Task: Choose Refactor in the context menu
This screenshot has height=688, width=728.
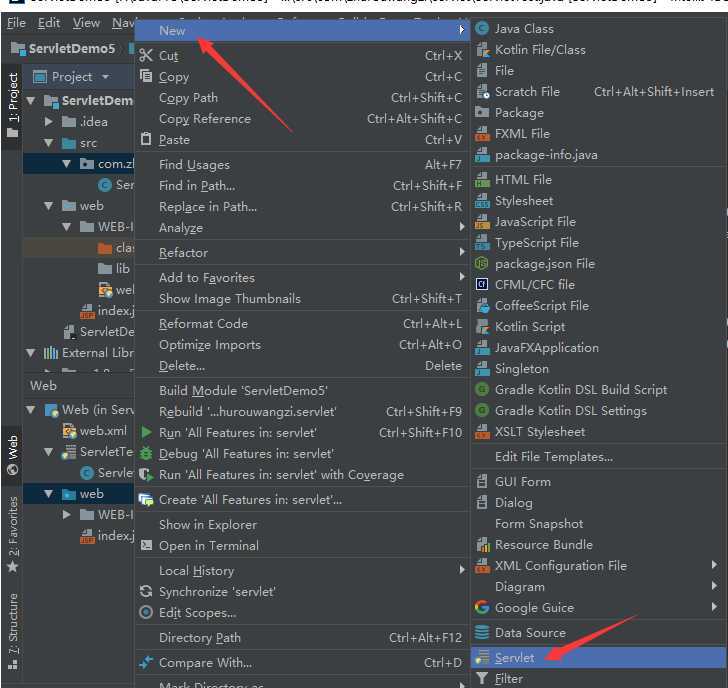Action: pyautogui.click(x=302, y=253)
